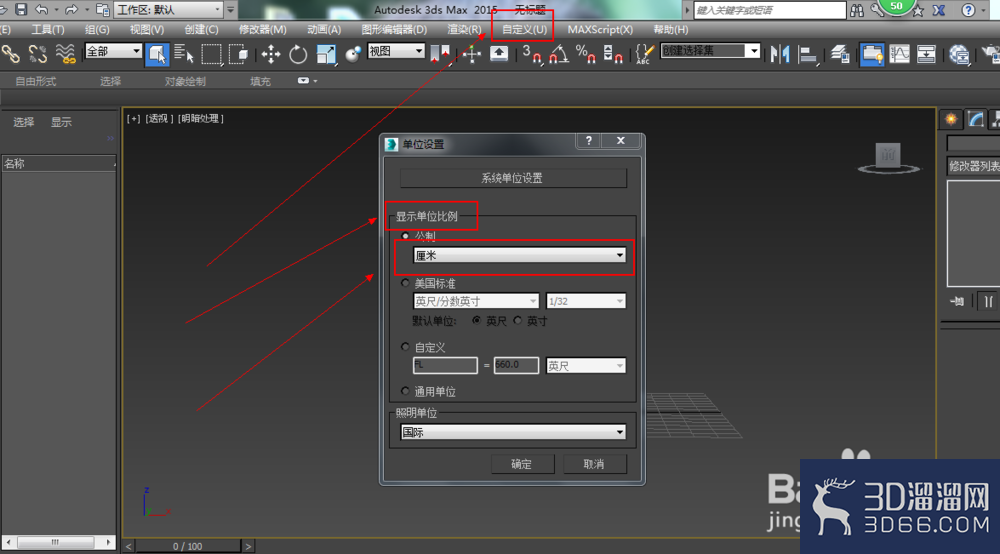Open the custom unit 英尺 dropdown
The height and width of the screenshot is (554, 1000).
(x=585, y=366)
